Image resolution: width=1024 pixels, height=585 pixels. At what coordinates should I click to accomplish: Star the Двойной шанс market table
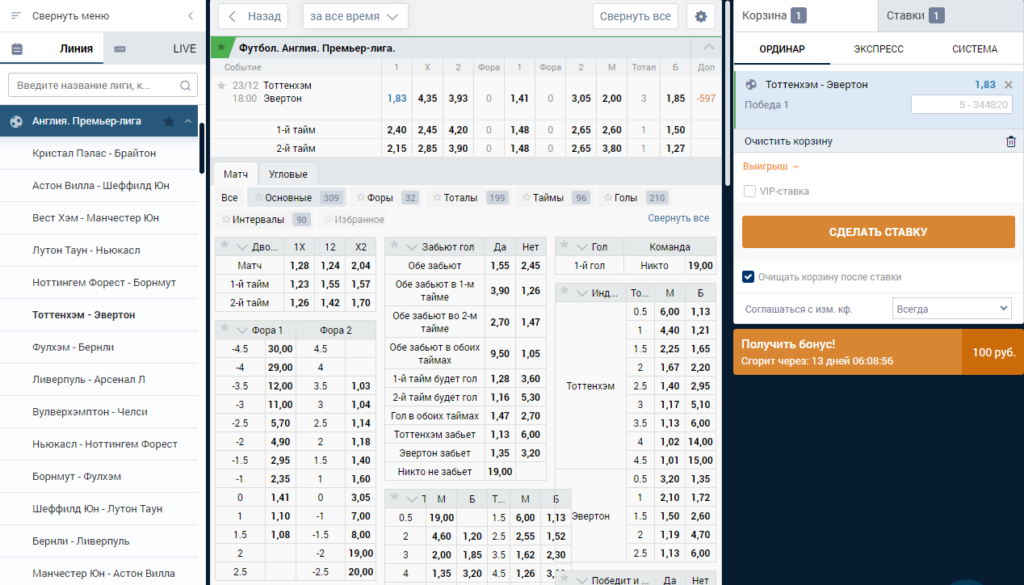(x=224, y=245)
